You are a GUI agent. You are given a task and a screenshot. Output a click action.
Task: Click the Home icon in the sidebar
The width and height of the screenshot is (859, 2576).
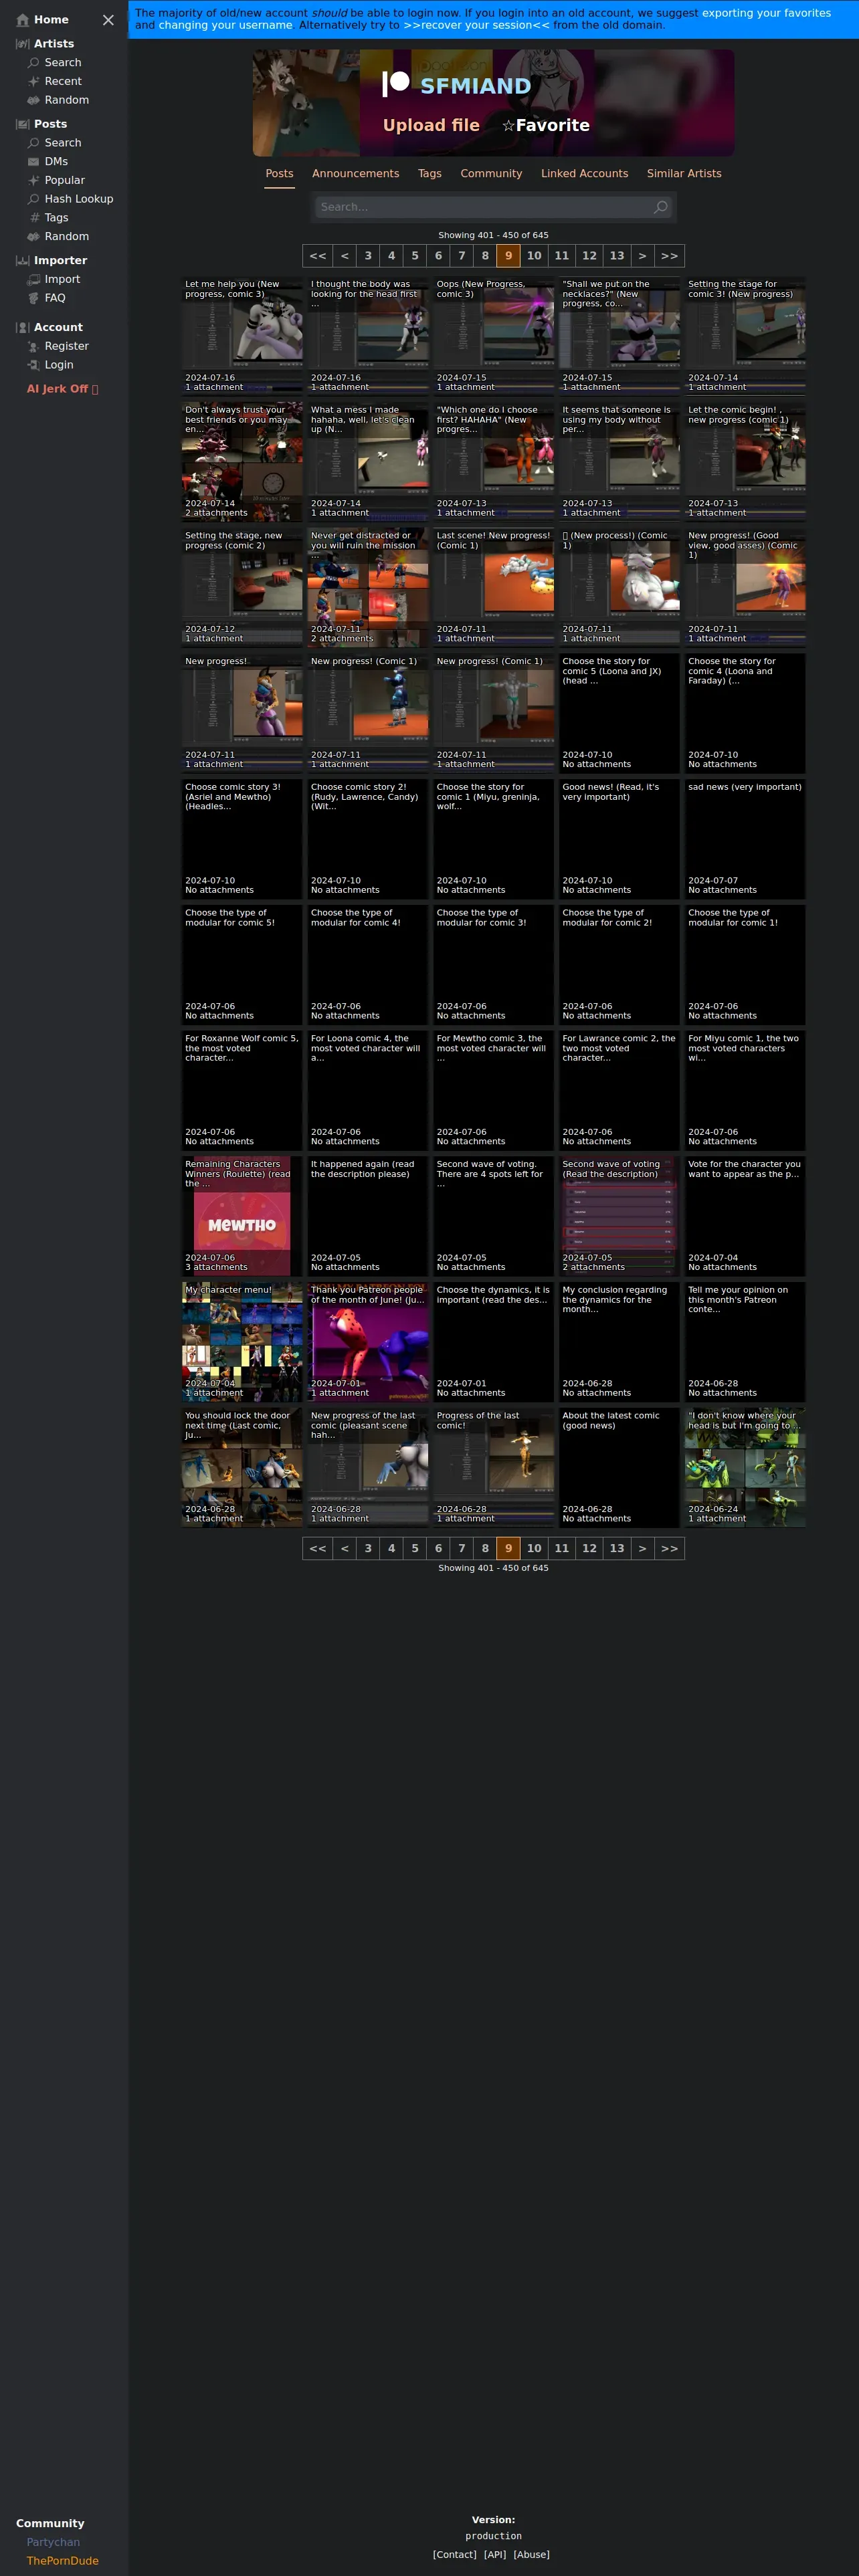[22, 20]
